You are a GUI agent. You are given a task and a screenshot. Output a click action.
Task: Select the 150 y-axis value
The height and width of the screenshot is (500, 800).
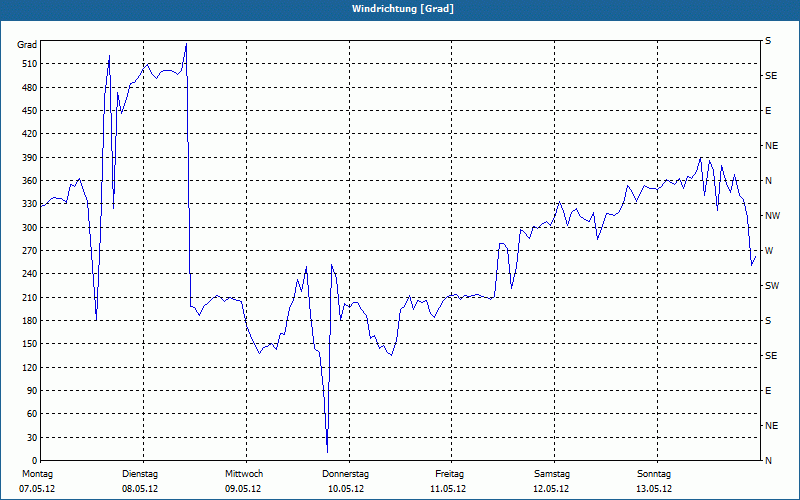coord(30,344)
